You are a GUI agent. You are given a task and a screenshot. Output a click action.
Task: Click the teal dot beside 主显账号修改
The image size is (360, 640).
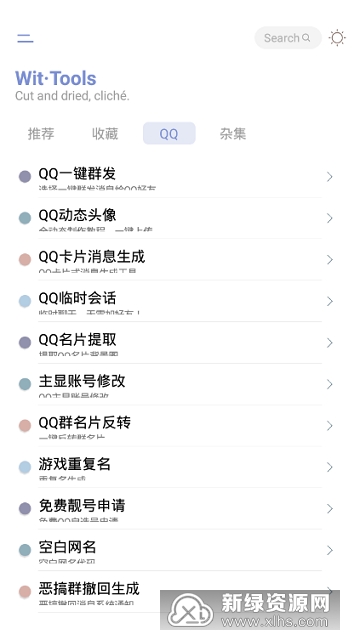[25, 384]
